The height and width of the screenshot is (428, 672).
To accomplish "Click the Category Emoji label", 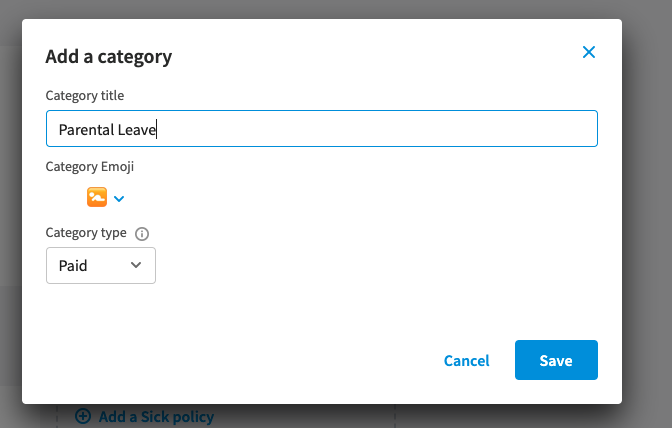I will point(90,167).
